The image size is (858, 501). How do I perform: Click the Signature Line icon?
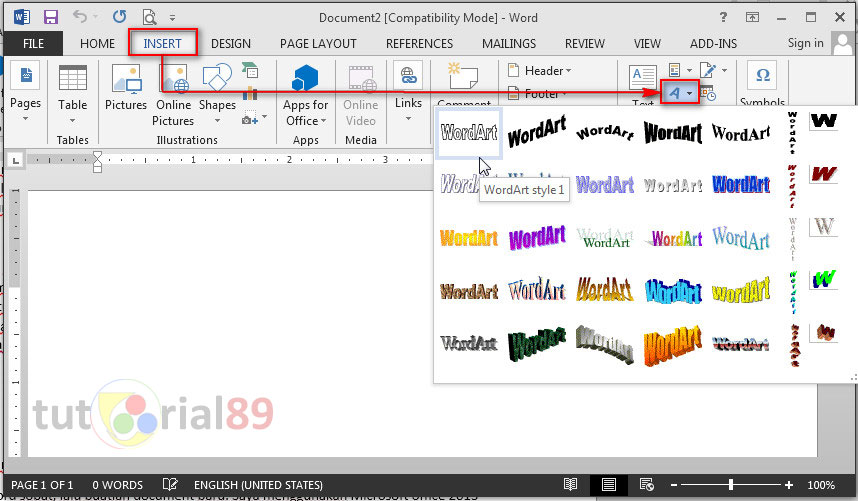pyautogui.click(x=708, y=70)
